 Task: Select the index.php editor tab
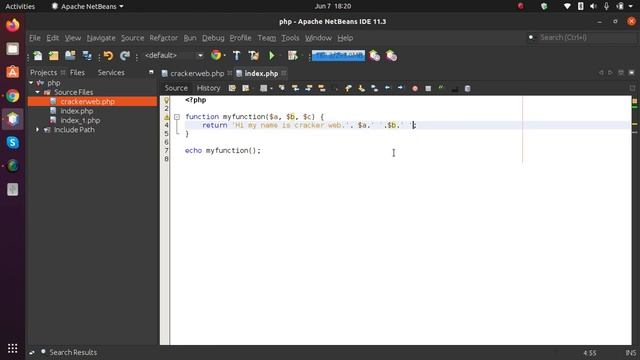[x=261, y=73]
